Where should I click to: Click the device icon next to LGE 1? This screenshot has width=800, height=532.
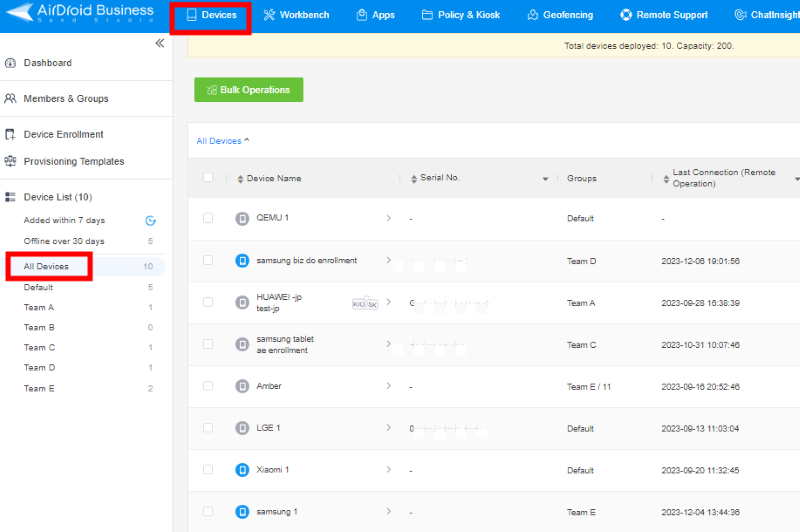(x=242, y=428)
